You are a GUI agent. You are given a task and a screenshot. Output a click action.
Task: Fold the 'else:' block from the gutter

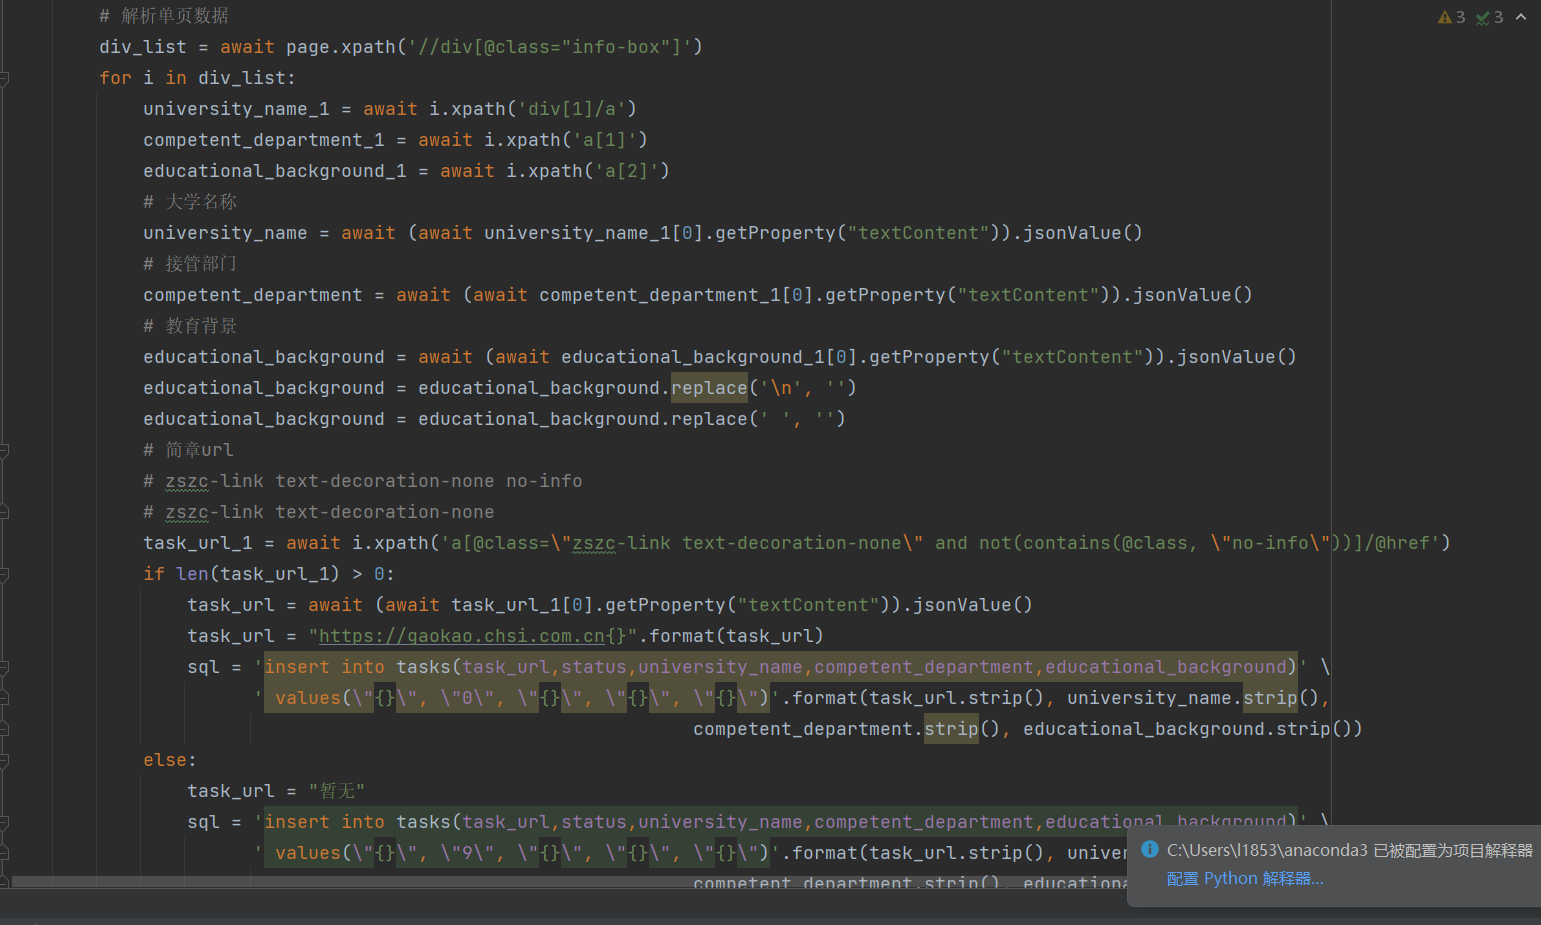tap(4, 760)
